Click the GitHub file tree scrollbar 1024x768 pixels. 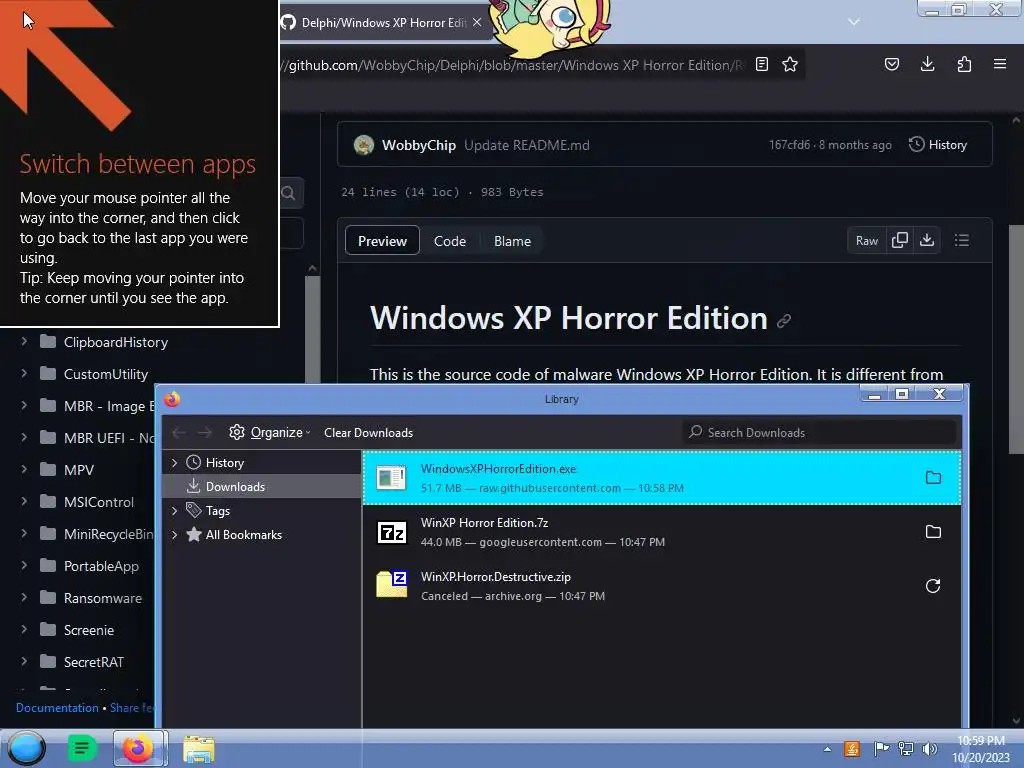(312, 330)
